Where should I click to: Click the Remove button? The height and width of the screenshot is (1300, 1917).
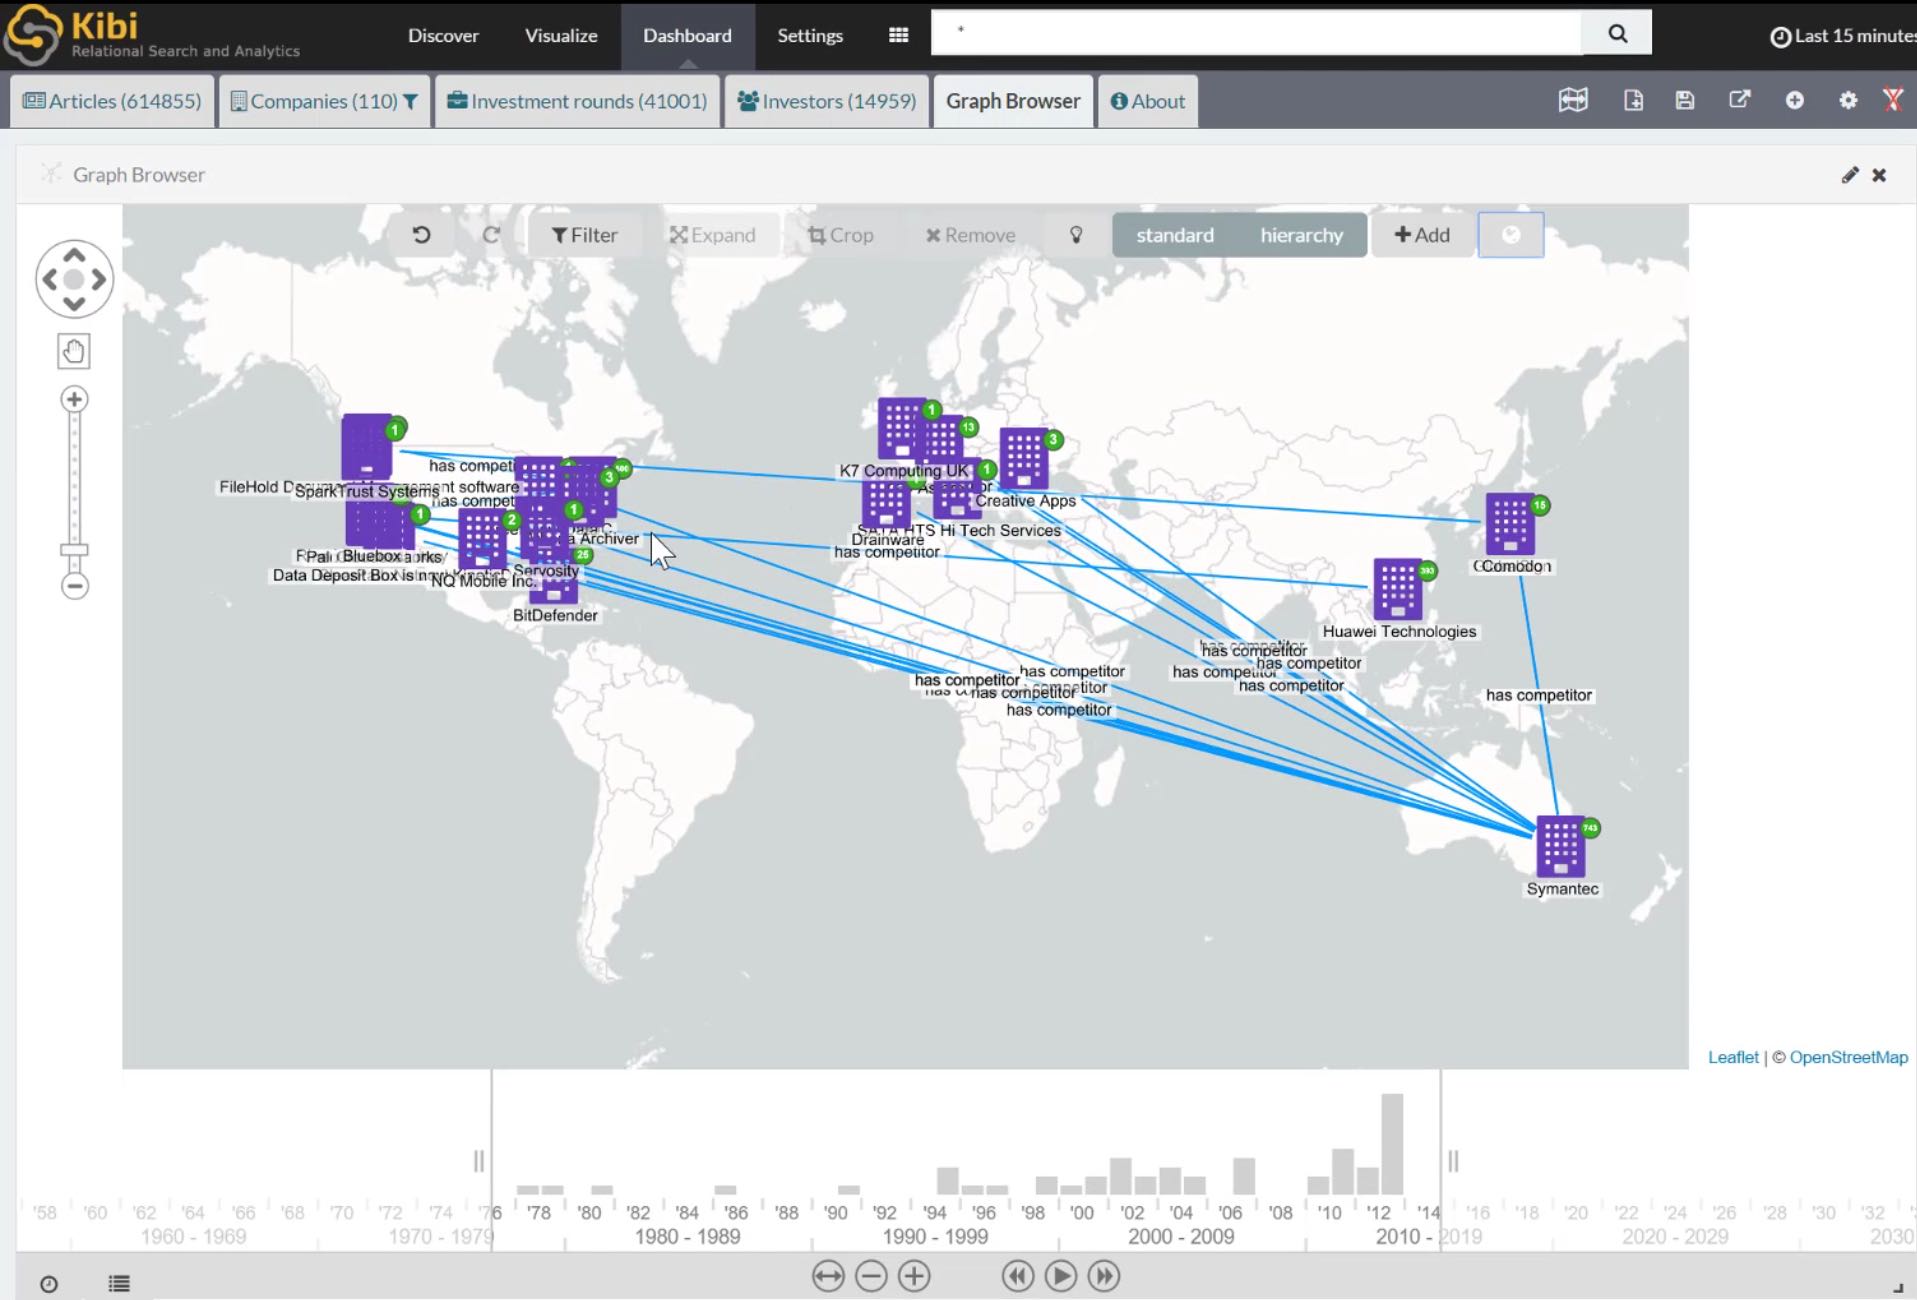click(x=970, y=235)
